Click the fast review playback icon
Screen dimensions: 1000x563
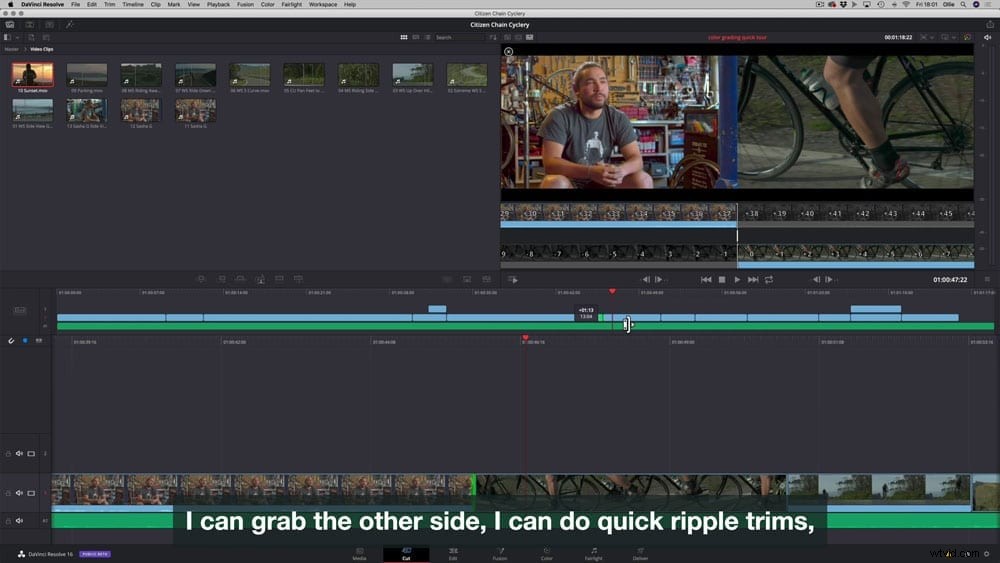(x=513, y=279)
